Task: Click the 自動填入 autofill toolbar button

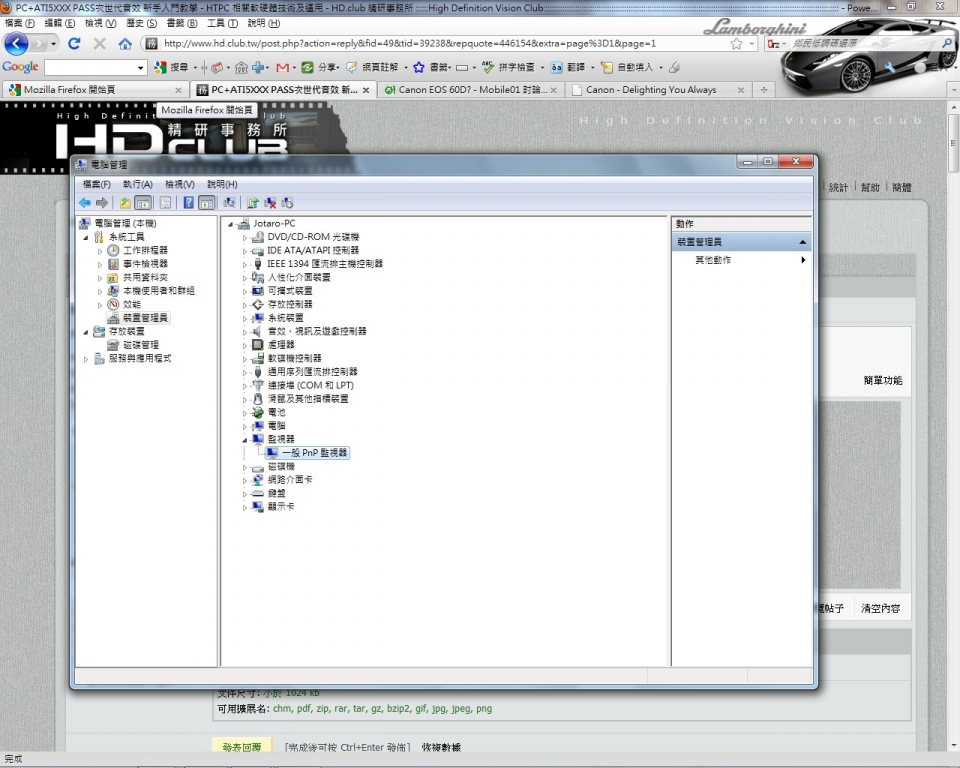Action: [x=628, y=67]
